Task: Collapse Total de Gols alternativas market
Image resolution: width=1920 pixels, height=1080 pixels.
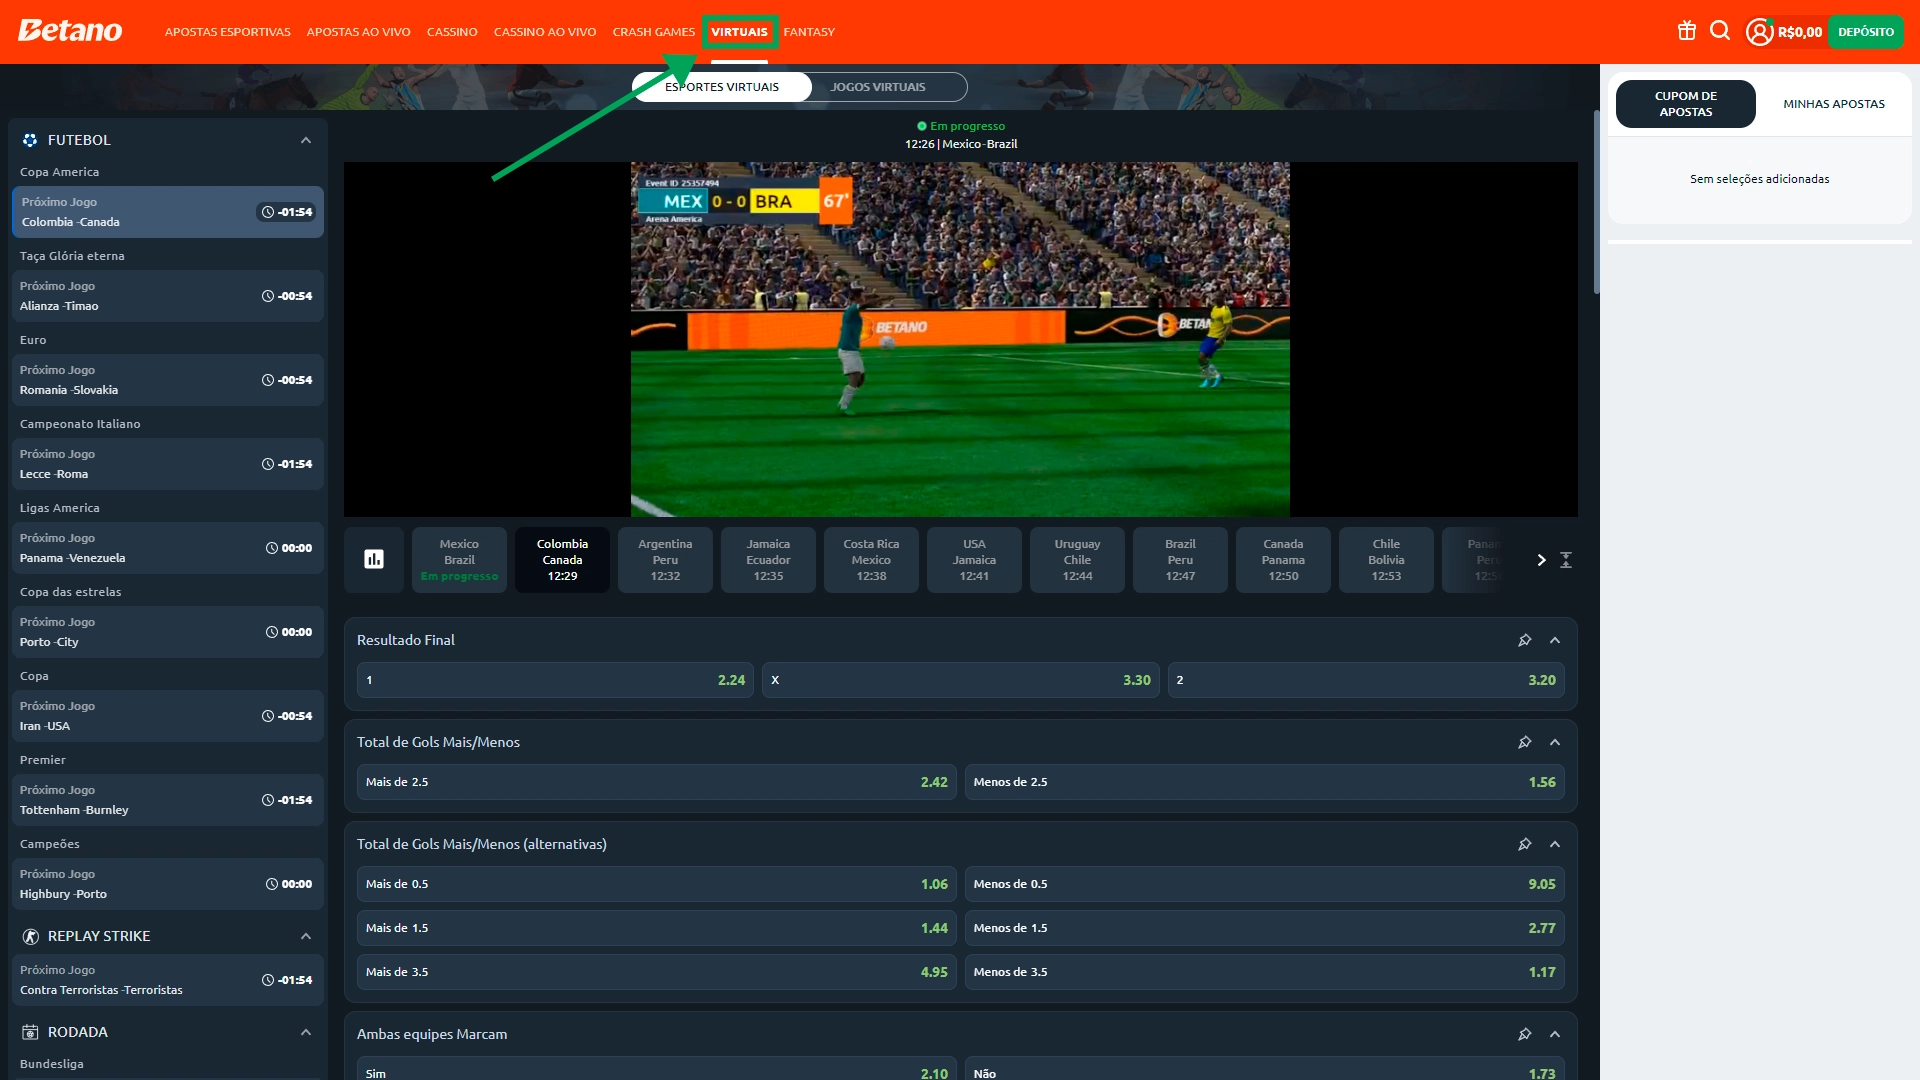Action: (1555, 844)
